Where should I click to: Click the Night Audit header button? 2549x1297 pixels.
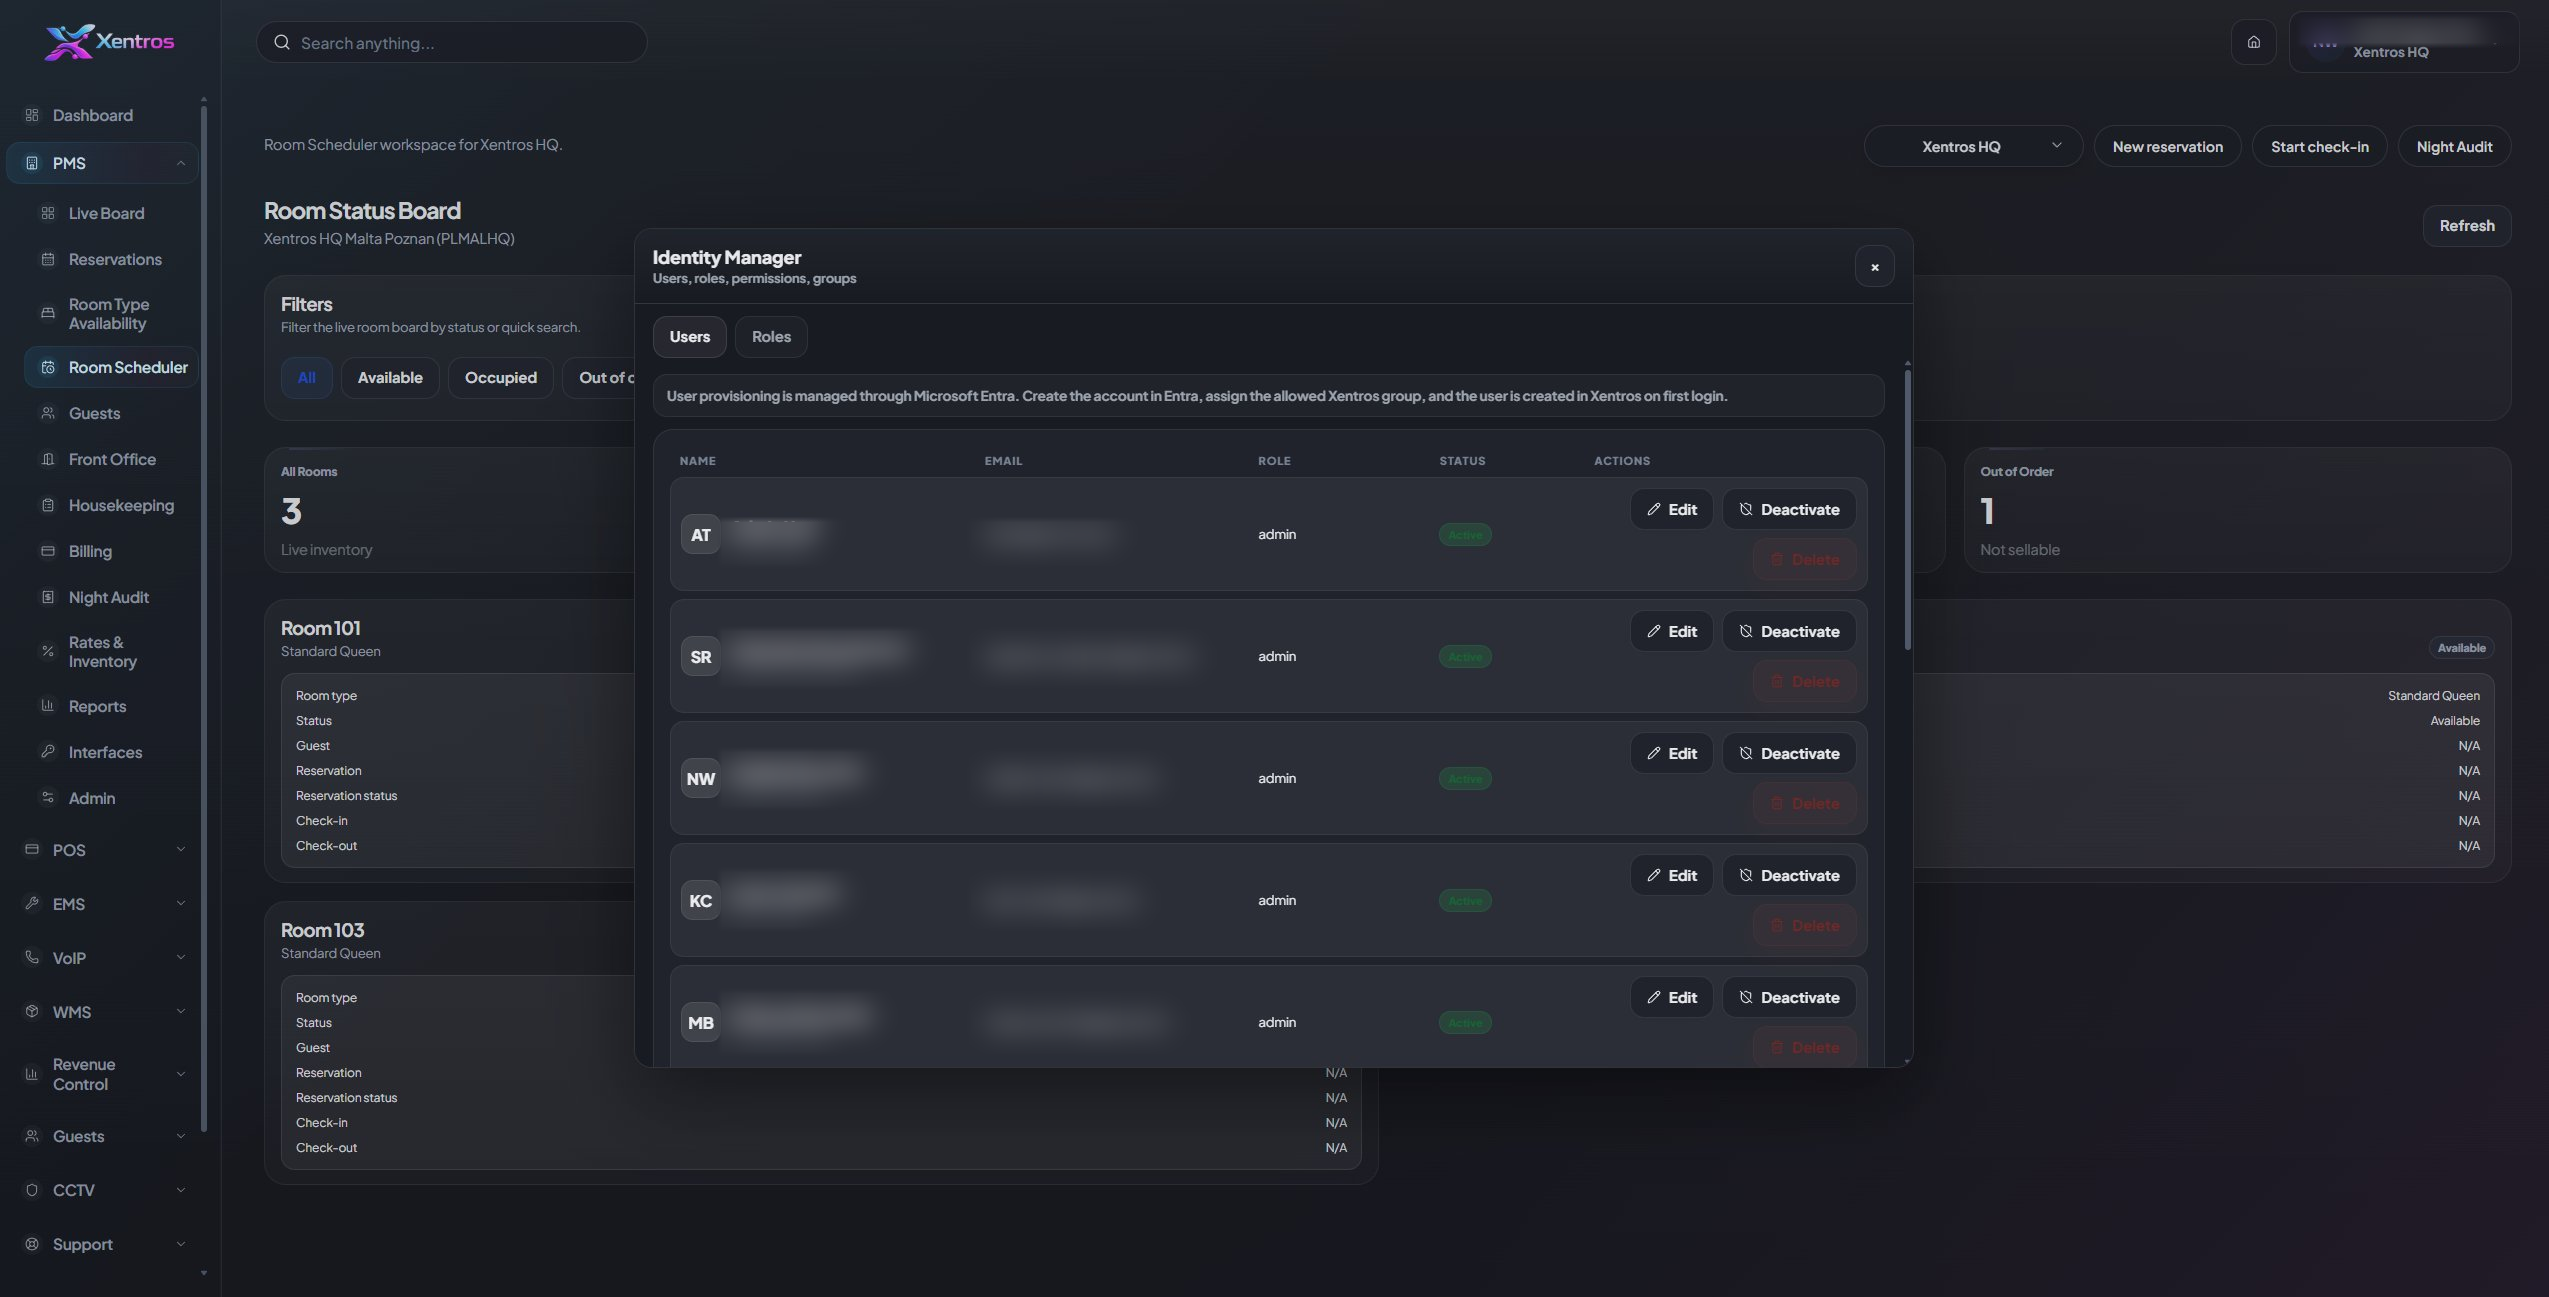2454,146
